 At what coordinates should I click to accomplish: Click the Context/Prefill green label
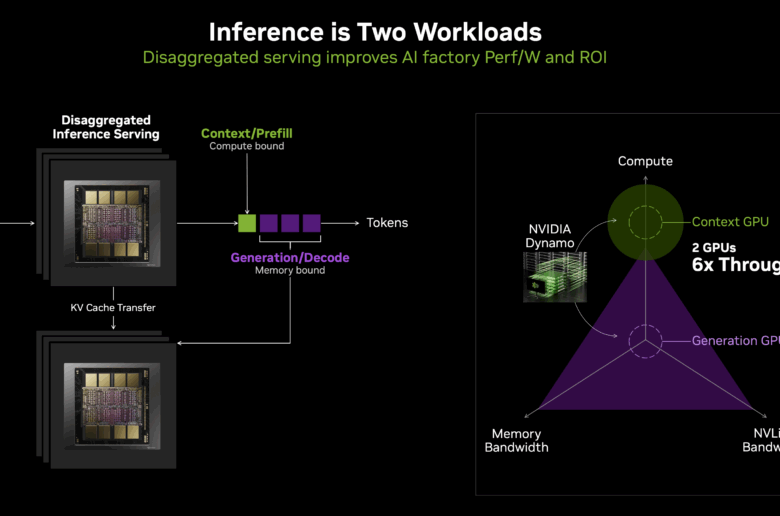tap(247, 133)
